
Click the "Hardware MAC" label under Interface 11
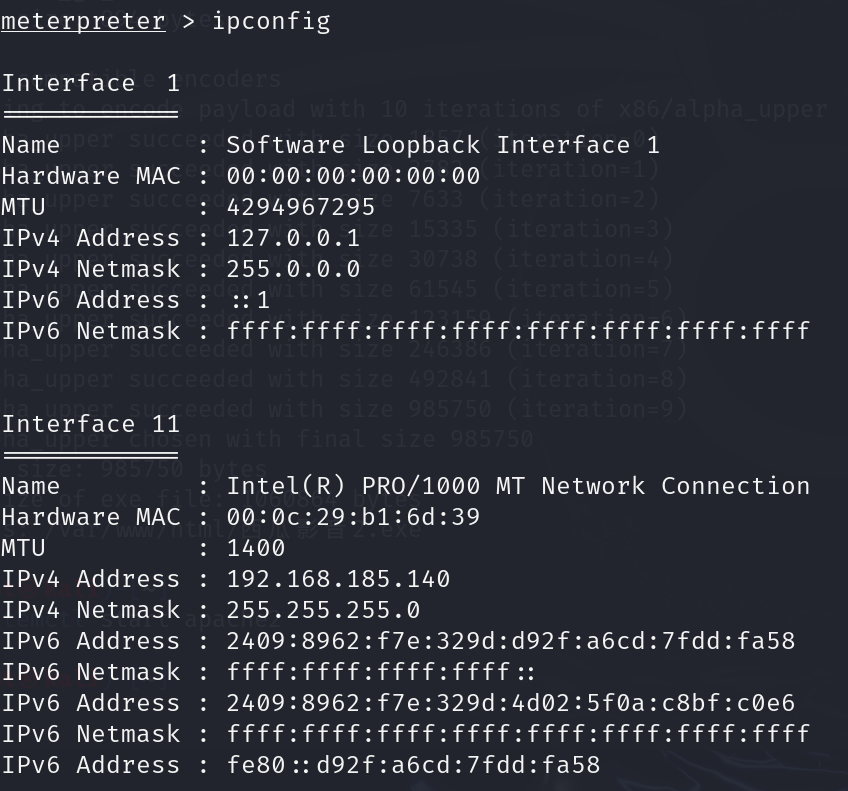pos(91,517)
